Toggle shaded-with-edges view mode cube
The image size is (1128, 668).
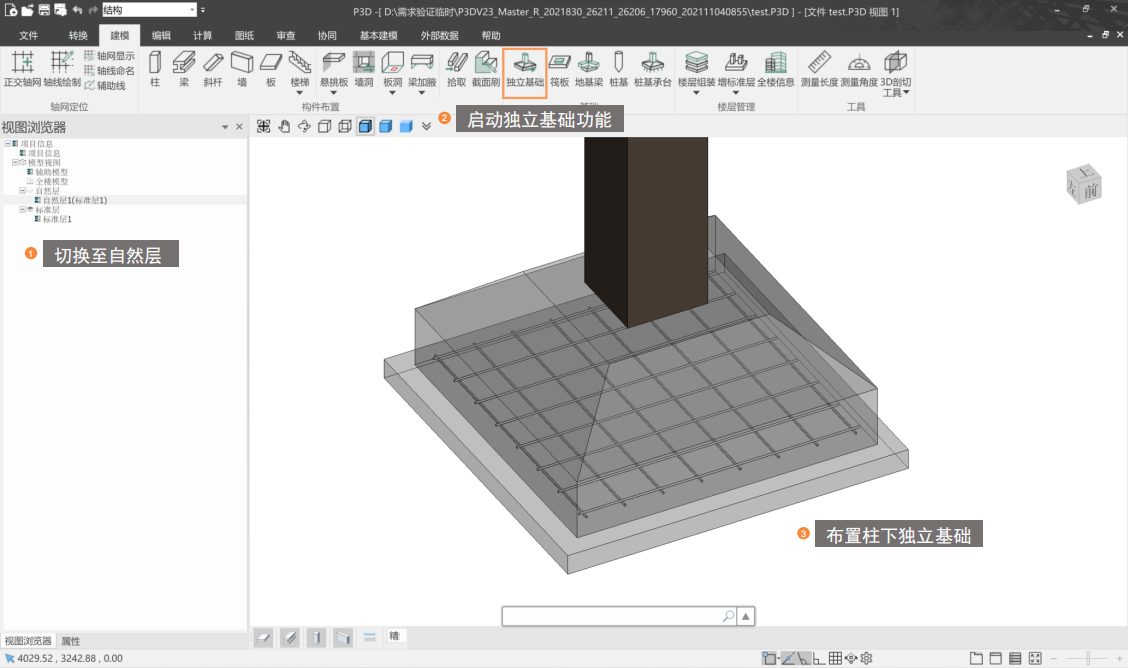(x=365, y=126)
